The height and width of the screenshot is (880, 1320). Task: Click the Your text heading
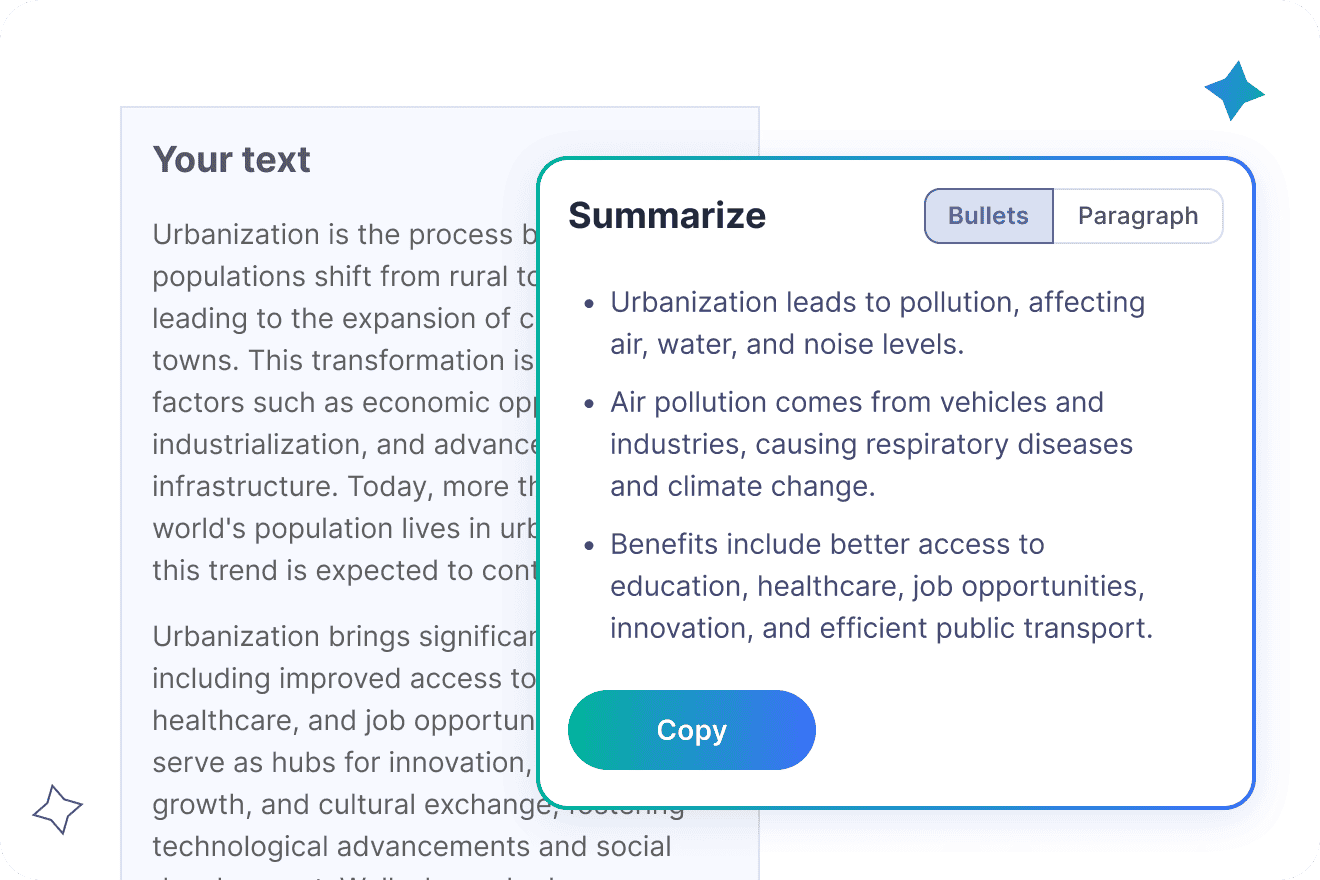click(232, 159)
